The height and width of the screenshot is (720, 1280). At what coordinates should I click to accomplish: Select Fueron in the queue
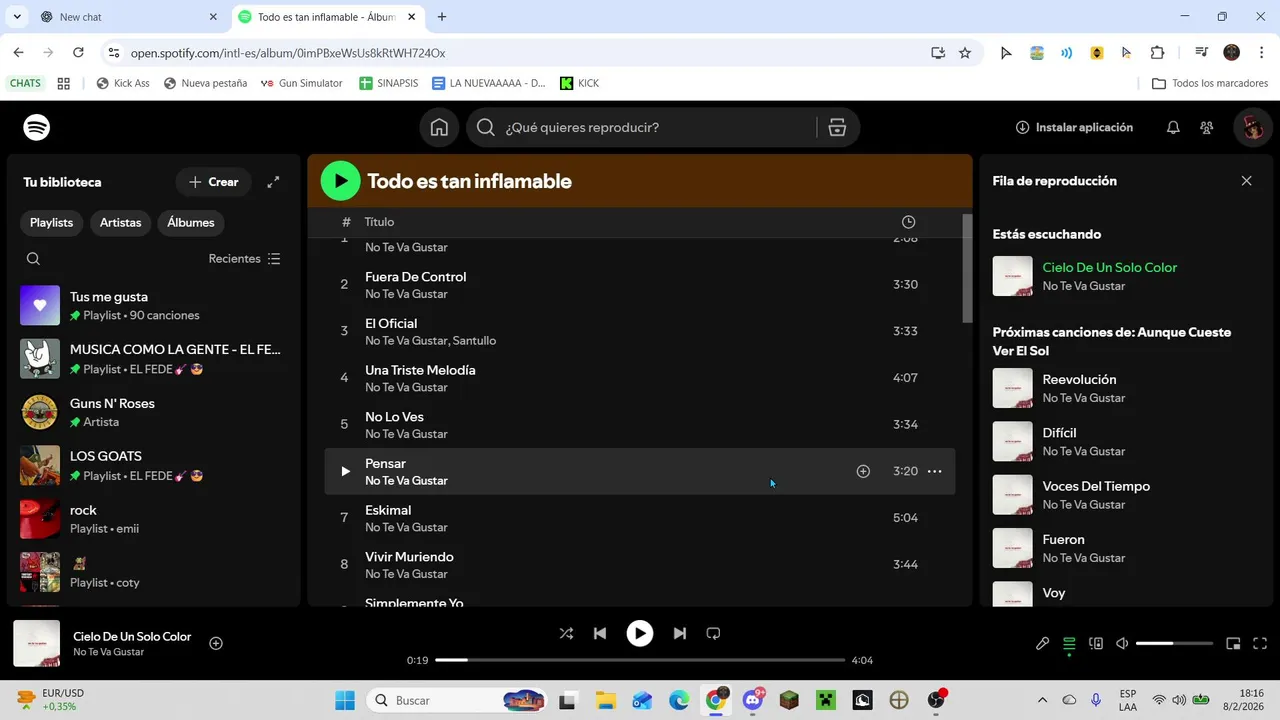click(1126, 548)
